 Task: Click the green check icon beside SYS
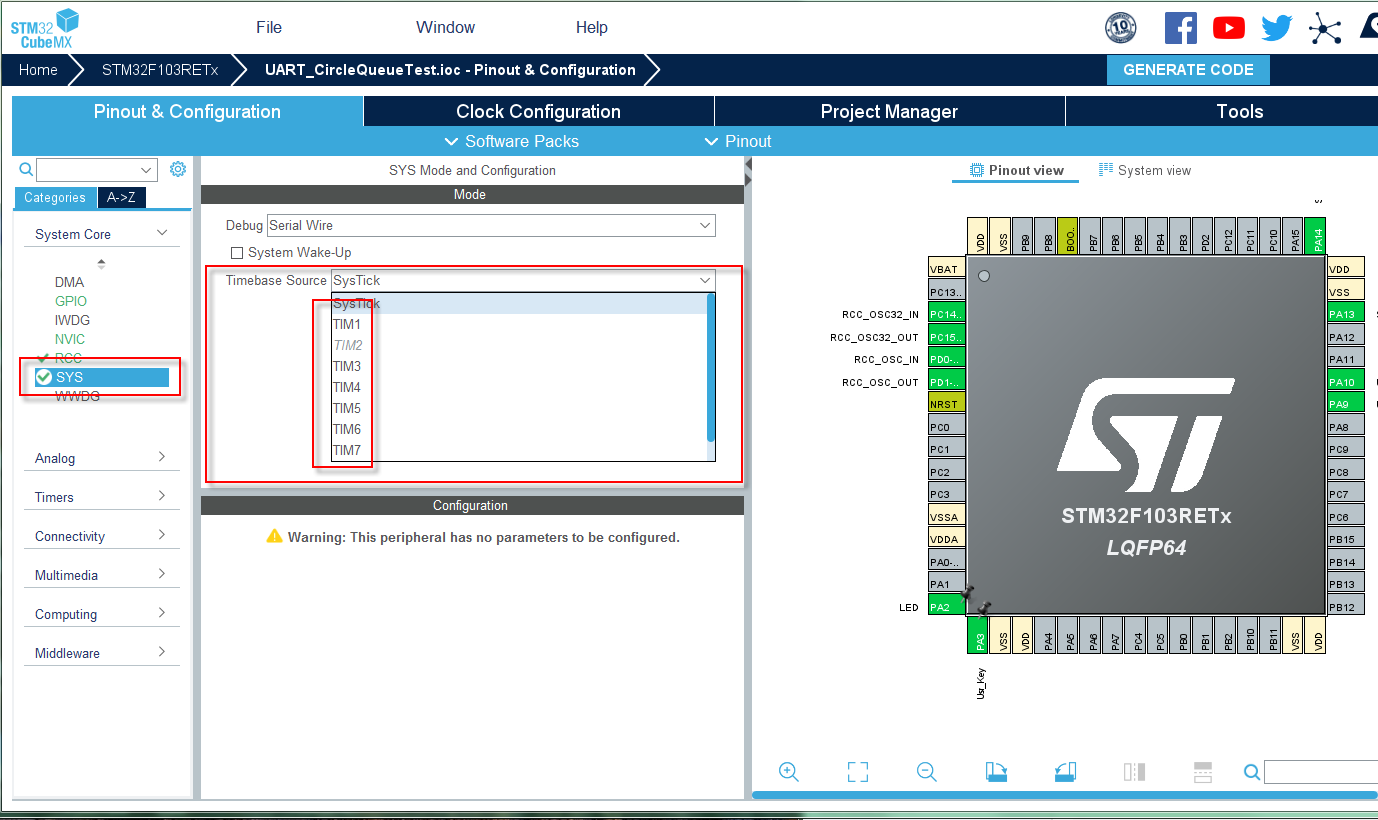[x=44, y=377]
